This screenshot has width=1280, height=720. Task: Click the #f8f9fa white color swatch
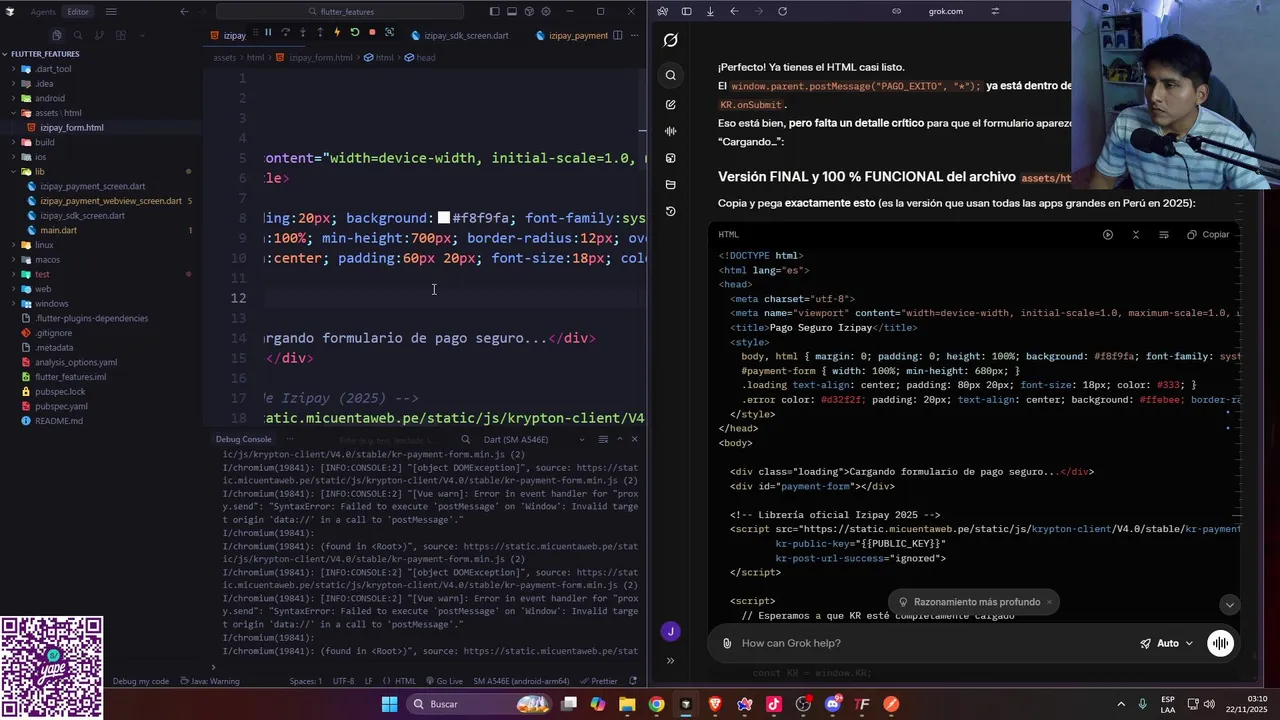tap(444, 218)
